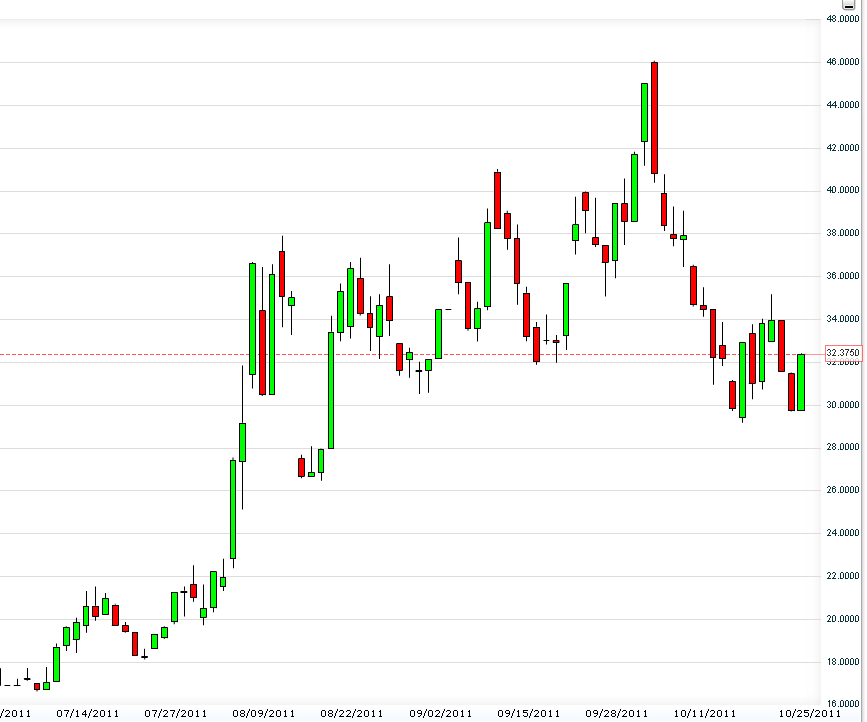867x722 pixels.
Task: Click the 40.0000 price axis label
Action: [x=843, y=190]
